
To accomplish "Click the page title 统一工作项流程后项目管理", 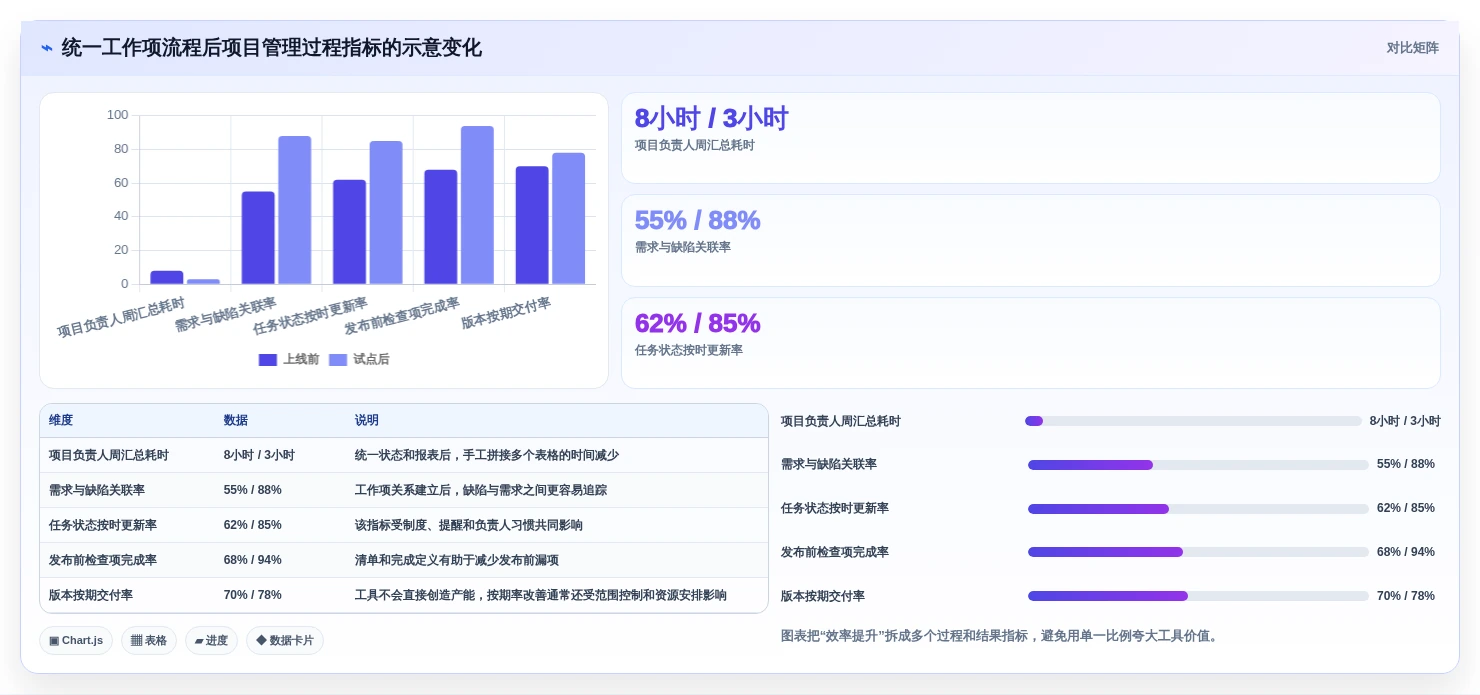I will (271, 48).
